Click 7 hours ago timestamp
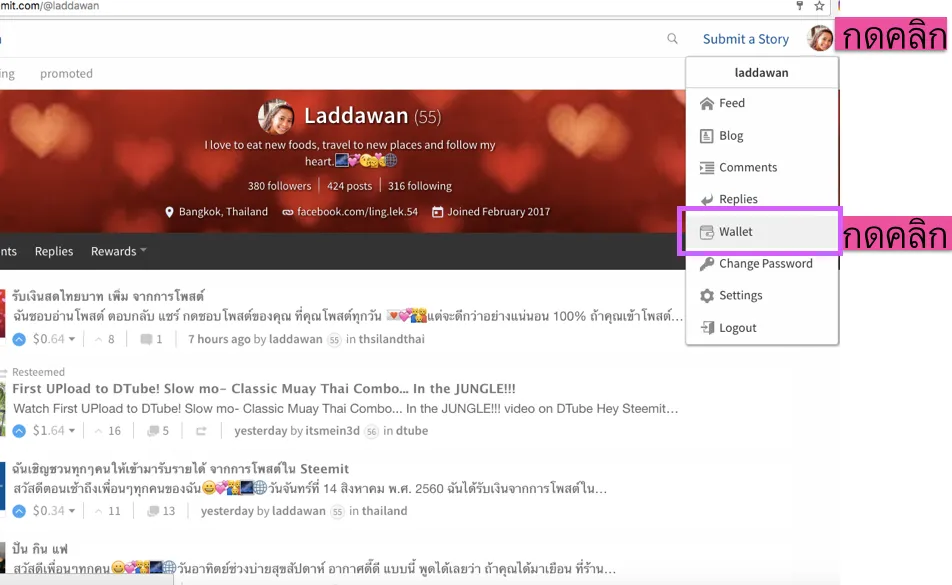The height and width of the screenshot is (585, 952). (219, 339)
